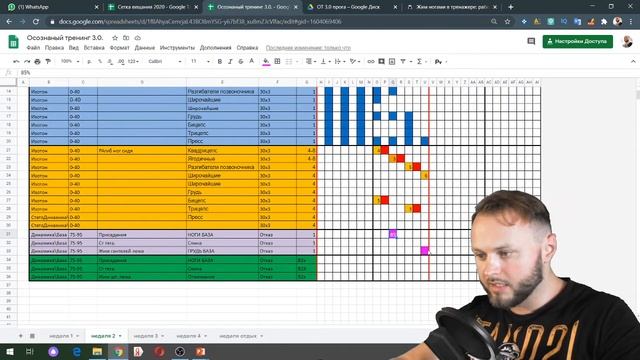
Task: Open the Файл menu
Action: coord(33,48)
